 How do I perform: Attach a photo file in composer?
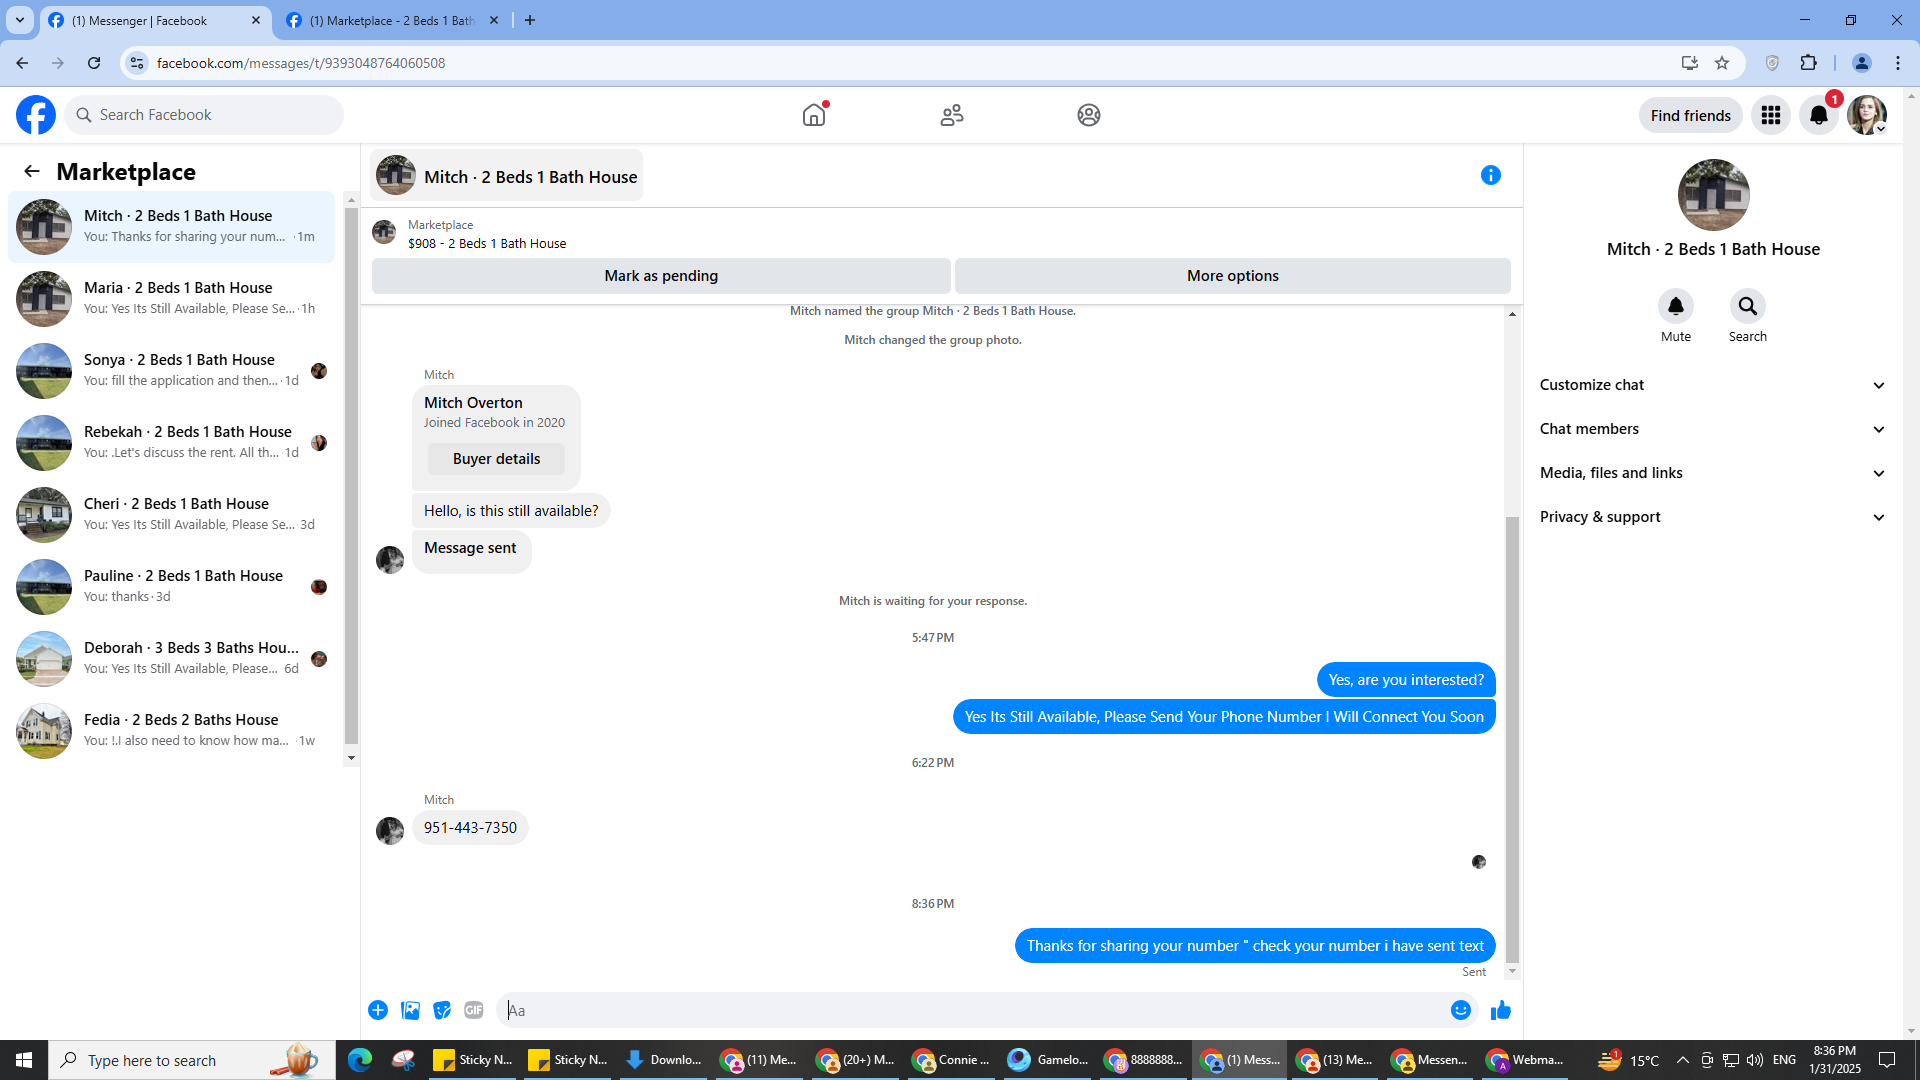(410, 1010)
